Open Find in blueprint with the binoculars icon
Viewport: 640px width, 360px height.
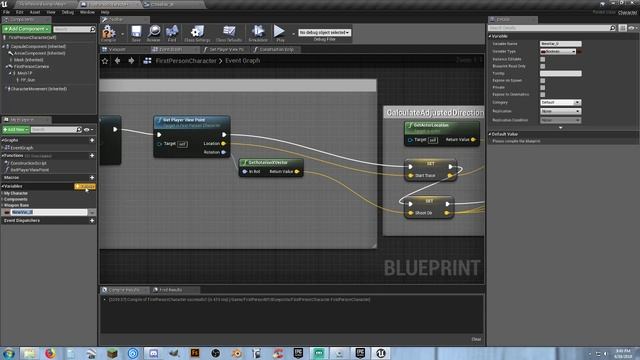[172, 33]
